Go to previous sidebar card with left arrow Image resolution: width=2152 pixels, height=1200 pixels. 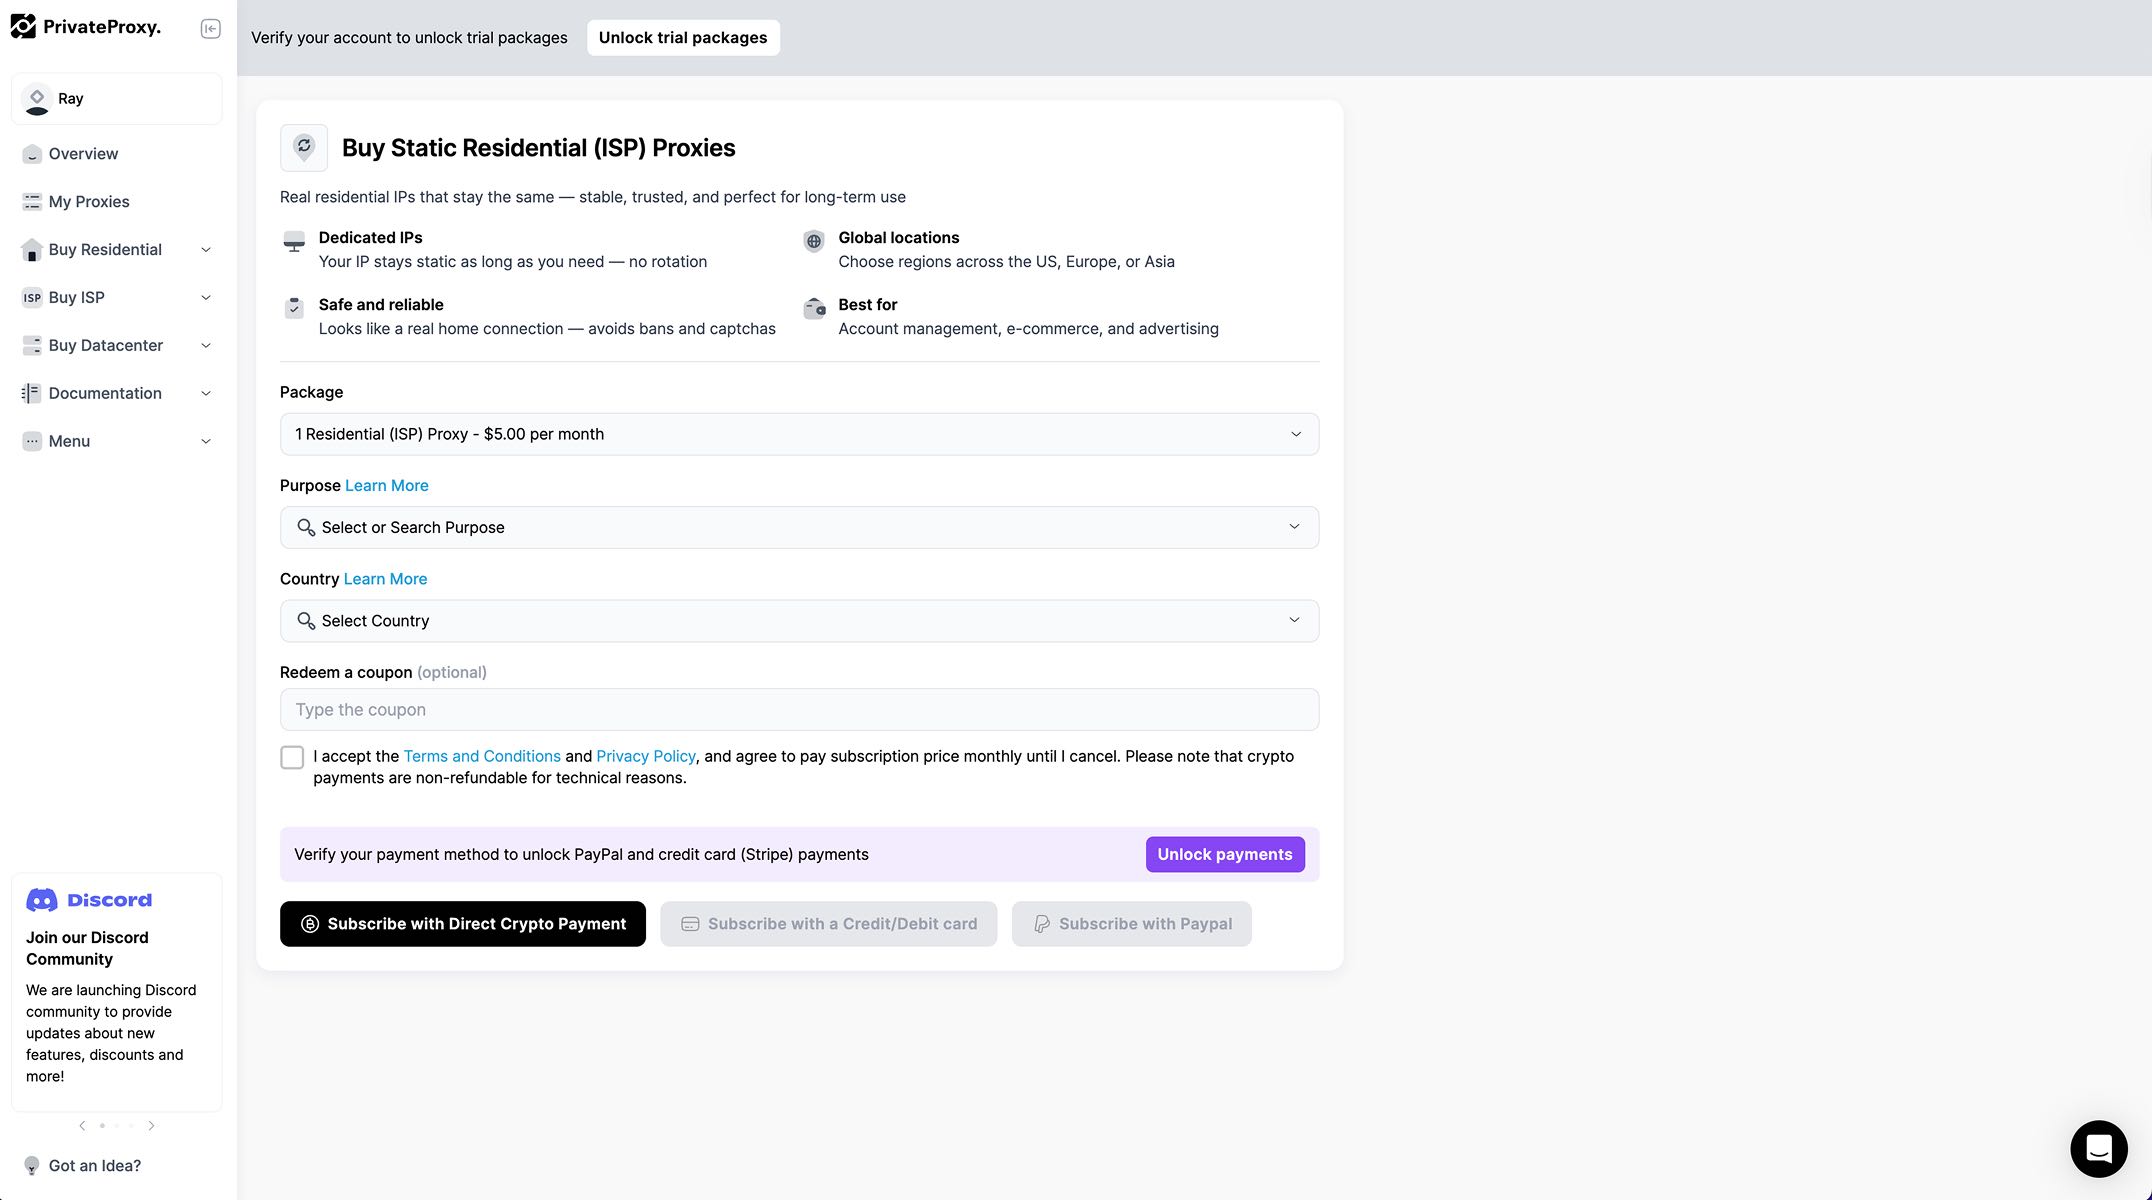(x=82, y=1126)
